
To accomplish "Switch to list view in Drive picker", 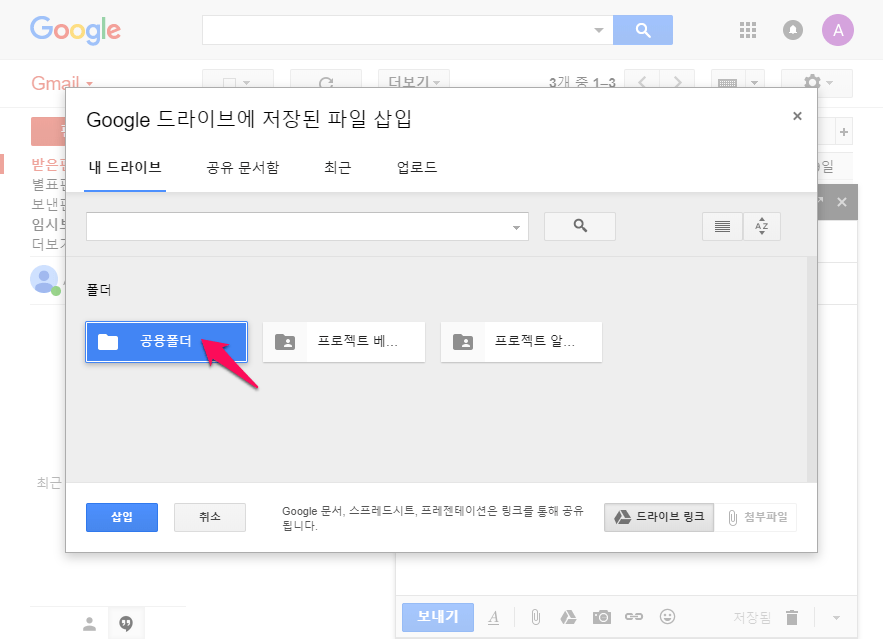I will pos(722,227).
